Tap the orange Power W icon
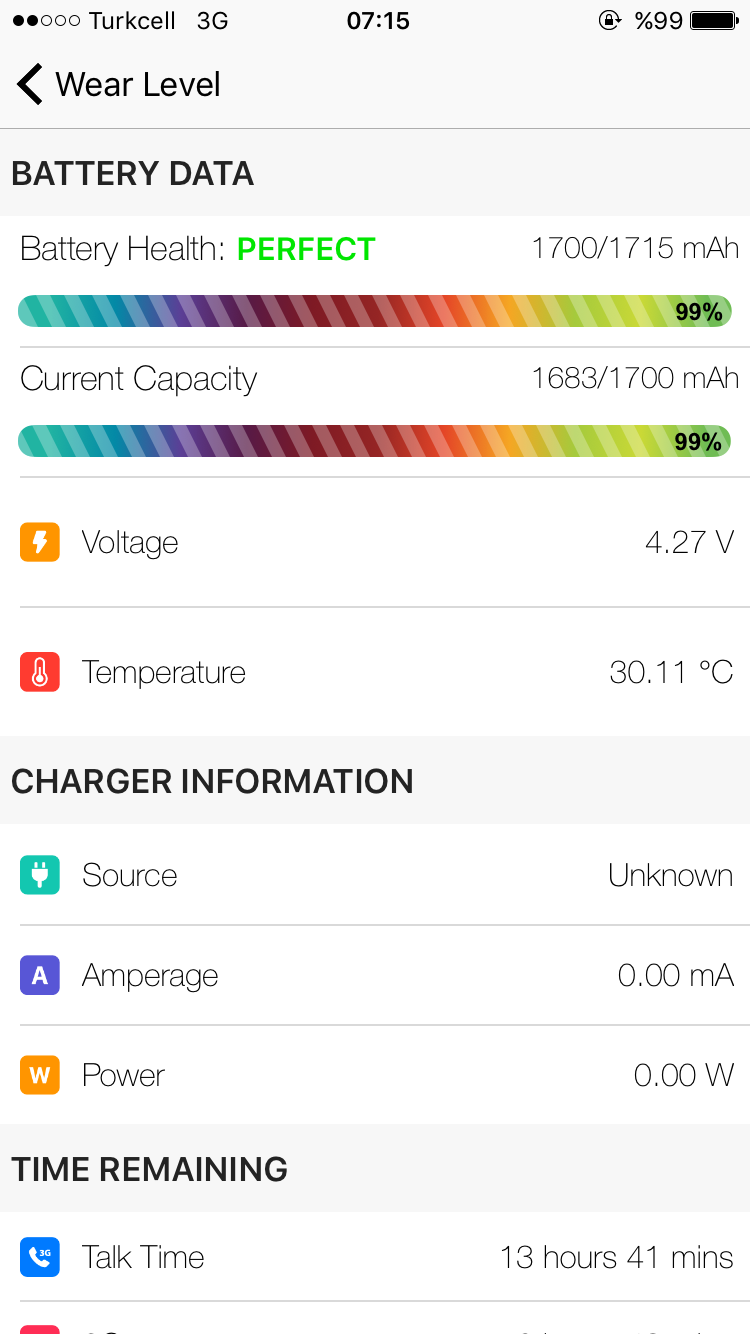 [x=40, y=1075]
